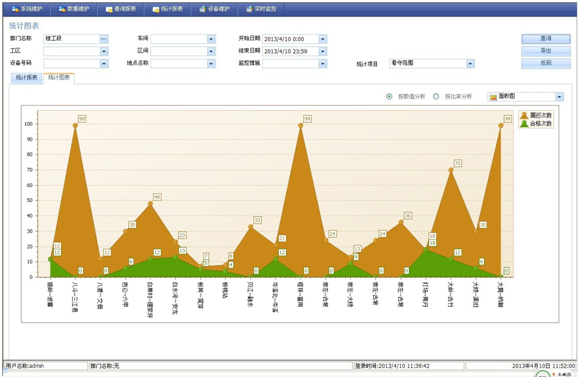Click the green series legend swatch
Viewport: 580px width, 379px height.
point(524,123)
